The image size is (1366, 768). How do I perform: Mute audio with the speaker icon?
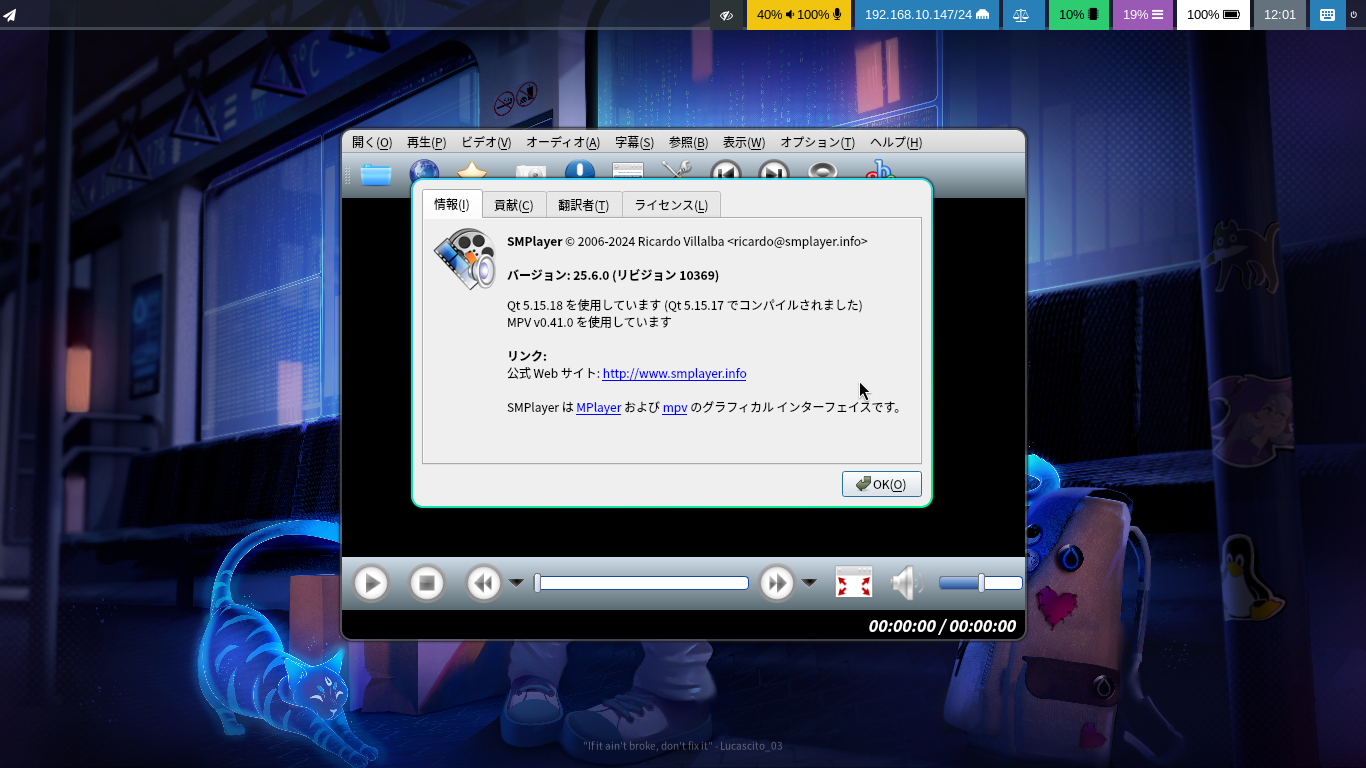[x=906, y=583]
